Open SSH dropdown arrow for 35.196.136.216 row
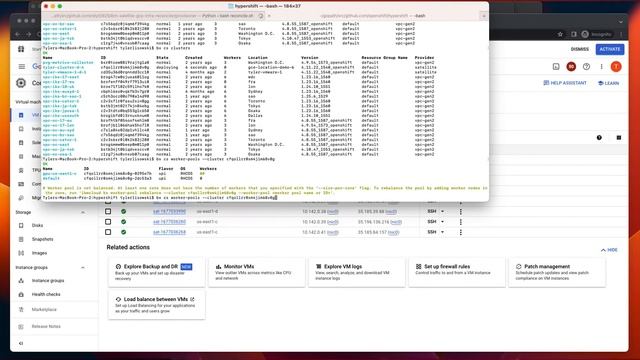 [x=442, y=222]
